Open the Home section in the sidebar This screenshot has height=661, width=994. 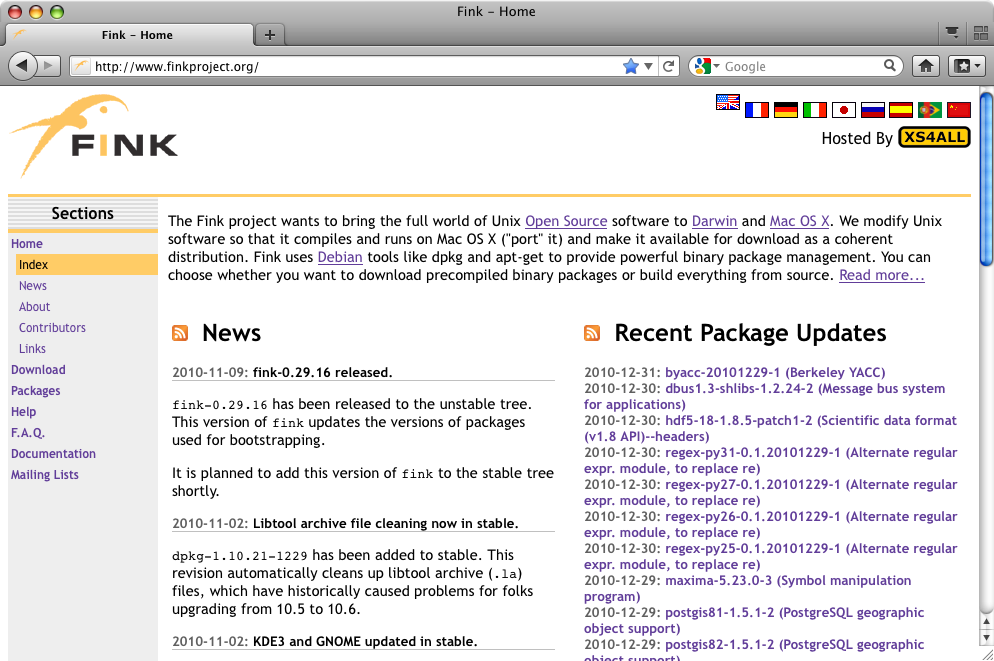[x=27, y=243]
